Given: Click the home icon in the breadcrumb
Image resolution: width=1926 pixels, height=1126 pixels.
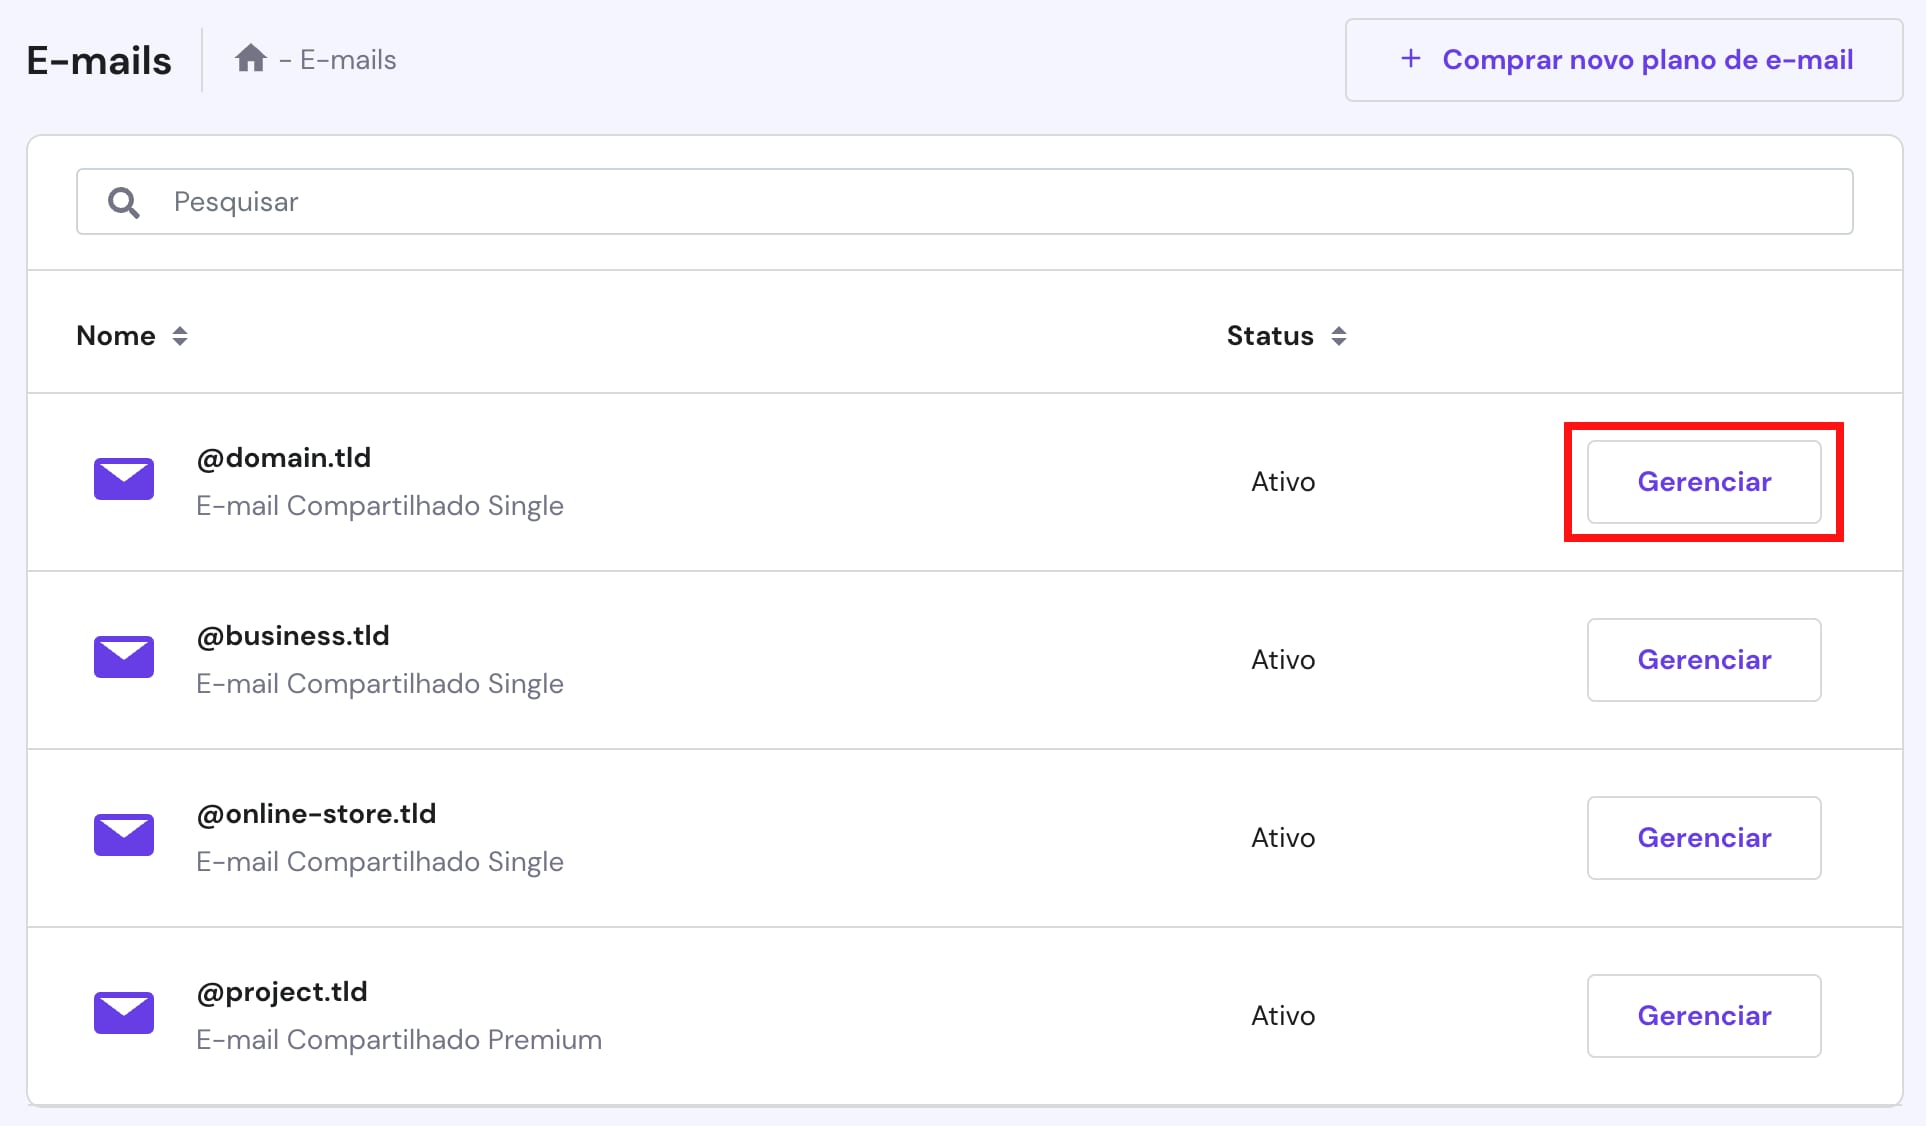Looking at the screenshot, I should (250, 58).
